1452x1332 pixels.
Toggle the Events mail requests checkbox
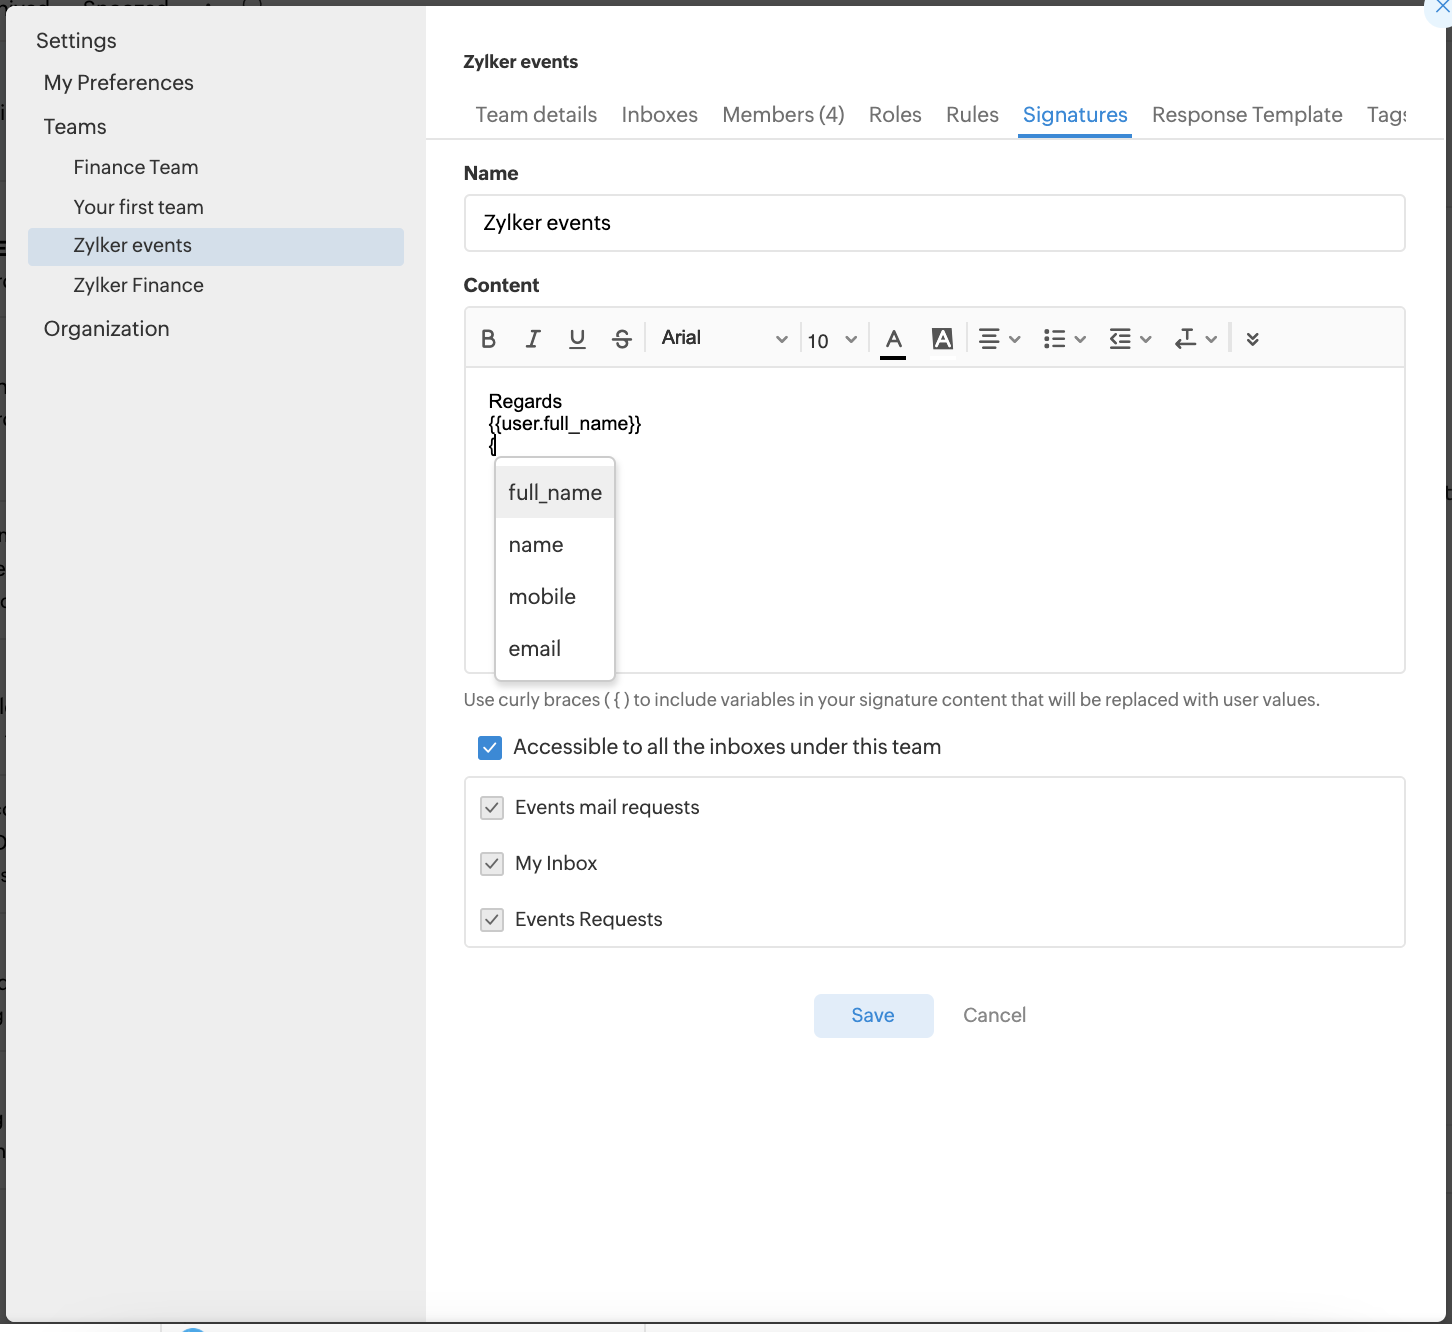click(492, 808)
